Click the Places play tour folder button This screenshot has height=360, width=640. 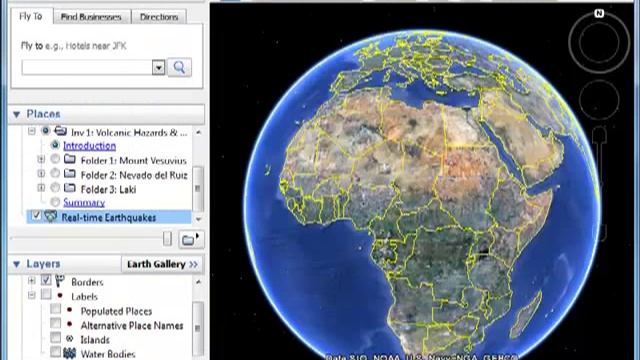pos(191,240)
